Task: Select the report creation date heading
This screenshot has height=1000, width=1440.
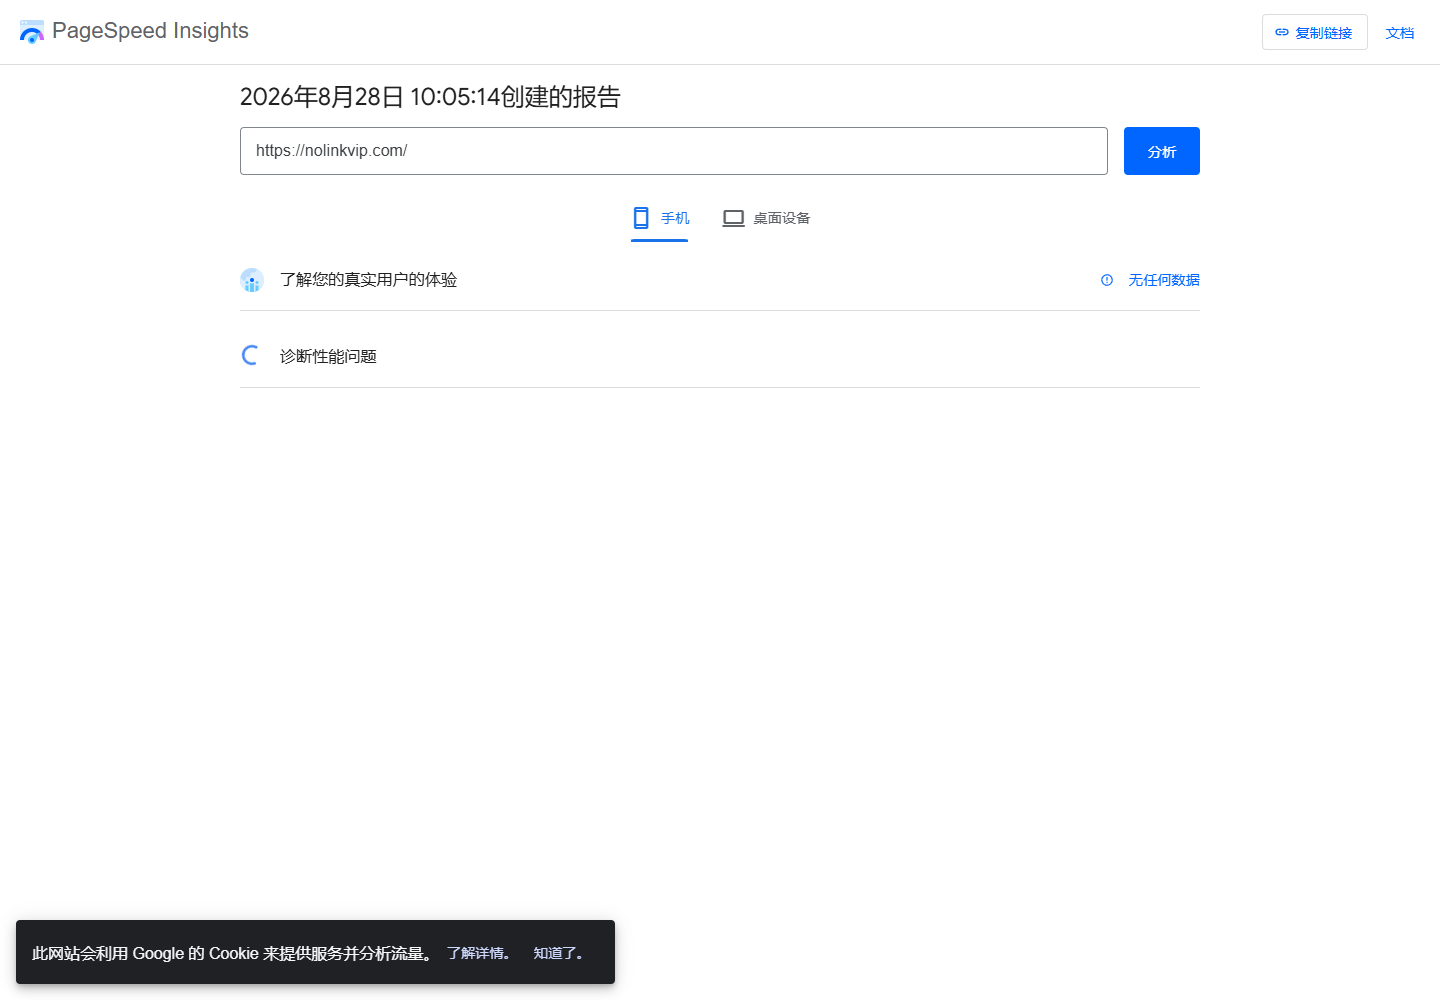Action: coord(430,97)
